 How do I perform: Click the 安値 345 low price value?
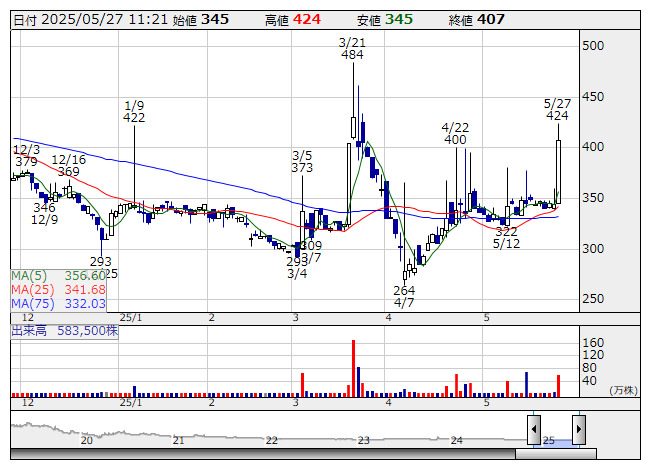click(x=385, y=20)
